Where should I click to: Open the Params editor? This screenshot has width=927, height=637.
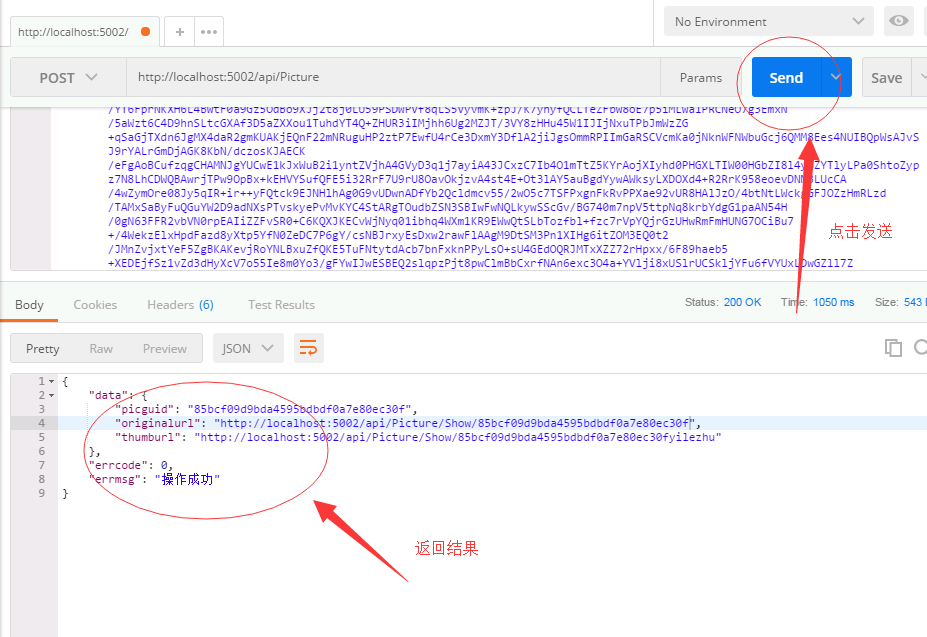click(x=701, y=77)
